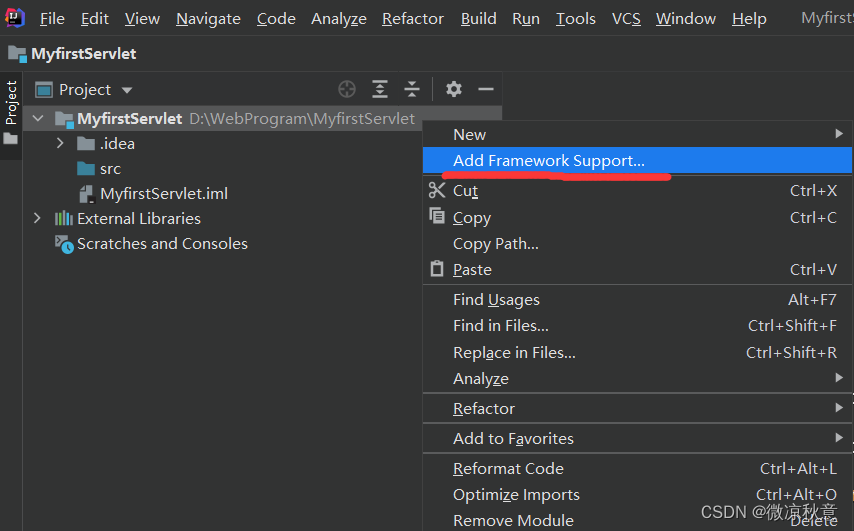
Task: Expand External Libraries node
Action: [x=38, y=219]
